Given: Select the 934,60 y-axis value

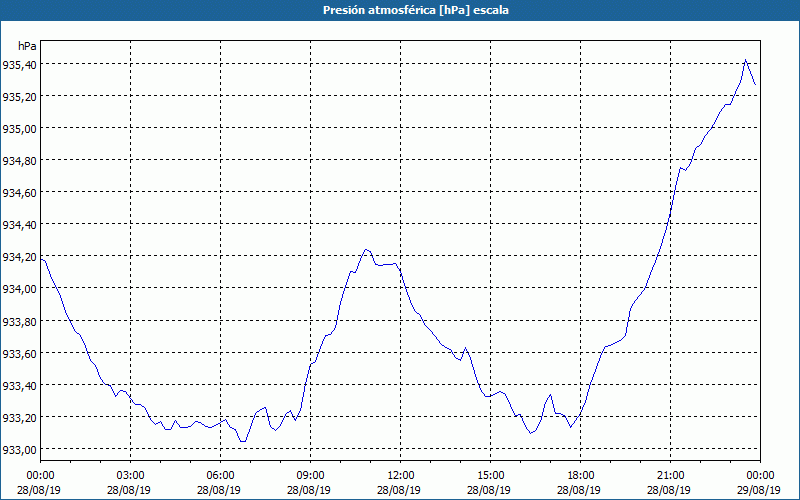Looking at the screenshot, I should click(19, 193).
